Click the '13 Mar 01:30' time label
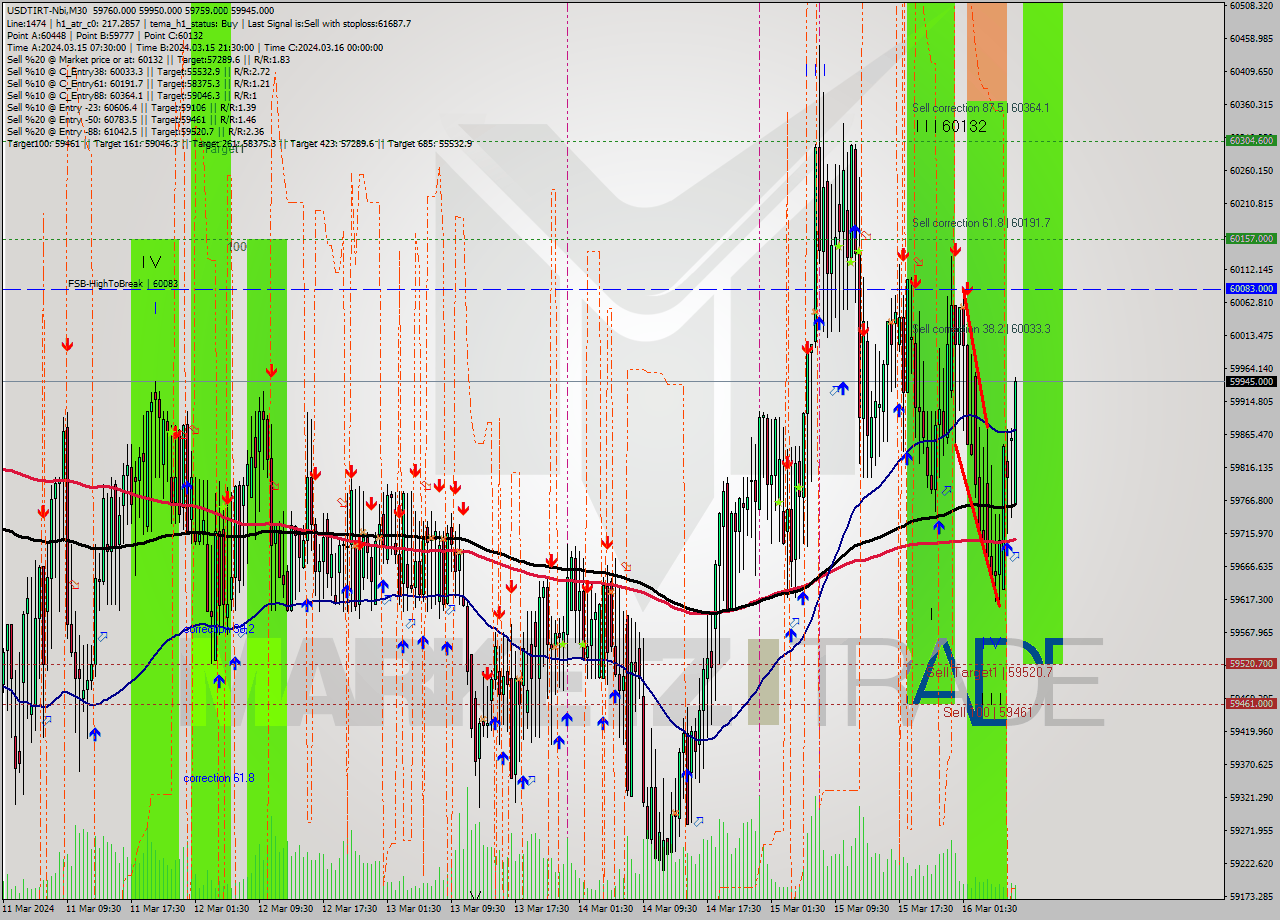Screen dimensions: 1280x920 pos(413,909)
